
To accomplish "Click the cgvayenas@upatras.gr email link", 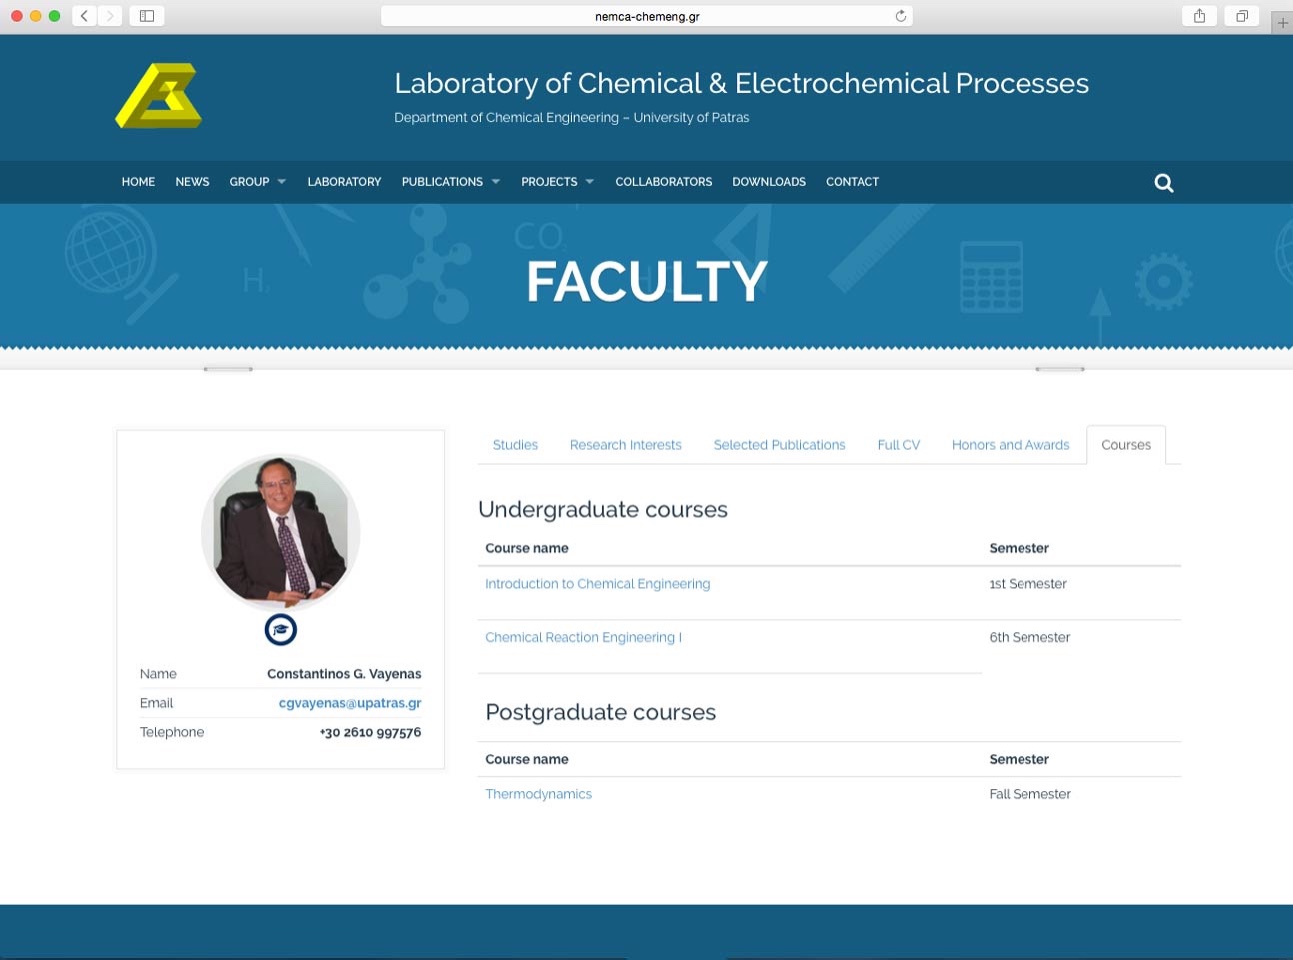I will [350, 703].
